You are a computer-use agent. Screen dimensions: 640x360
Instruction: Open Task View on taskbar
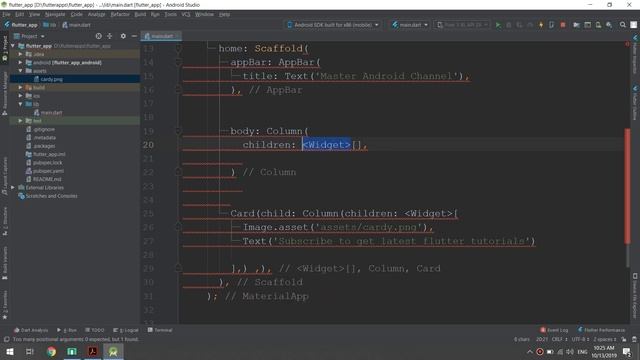pos(30,351)
